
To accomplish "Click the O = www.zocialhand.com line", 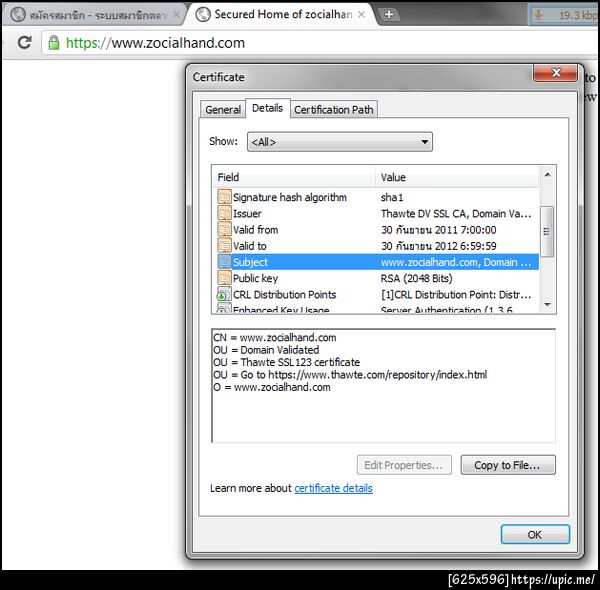I will click(x=272, y=387).
